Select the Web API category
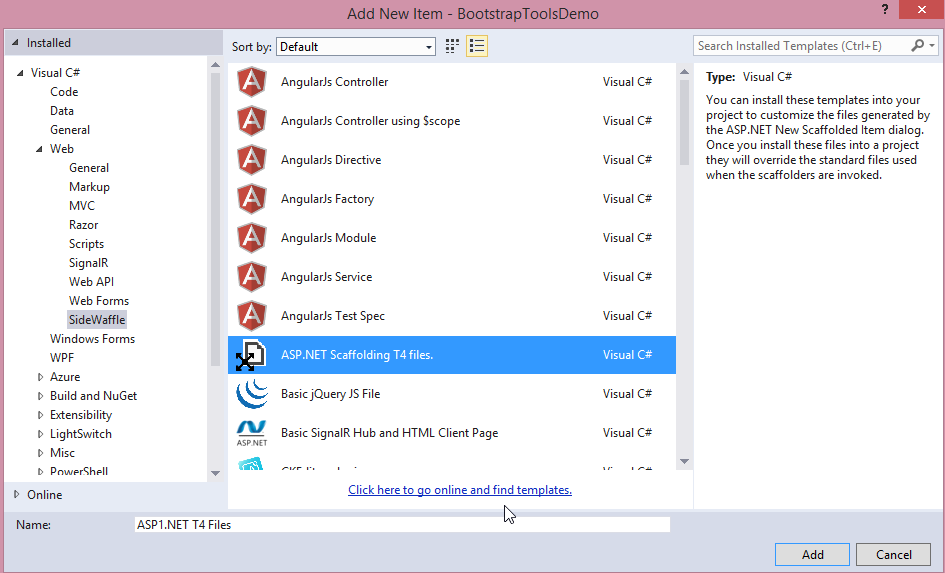 coord(91,282)
